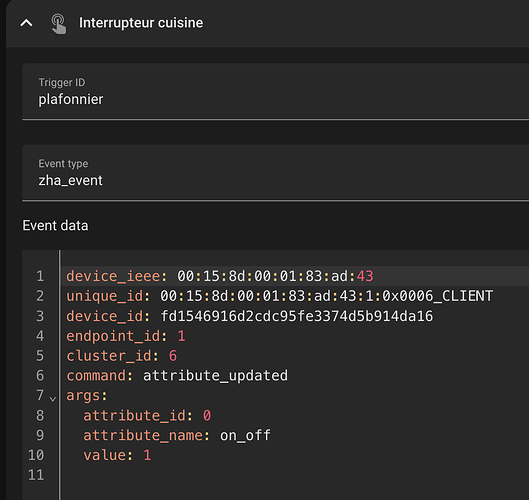529x500 pixels.
Task: Edit the Event type field zha_event
Action: pos(275,172)
